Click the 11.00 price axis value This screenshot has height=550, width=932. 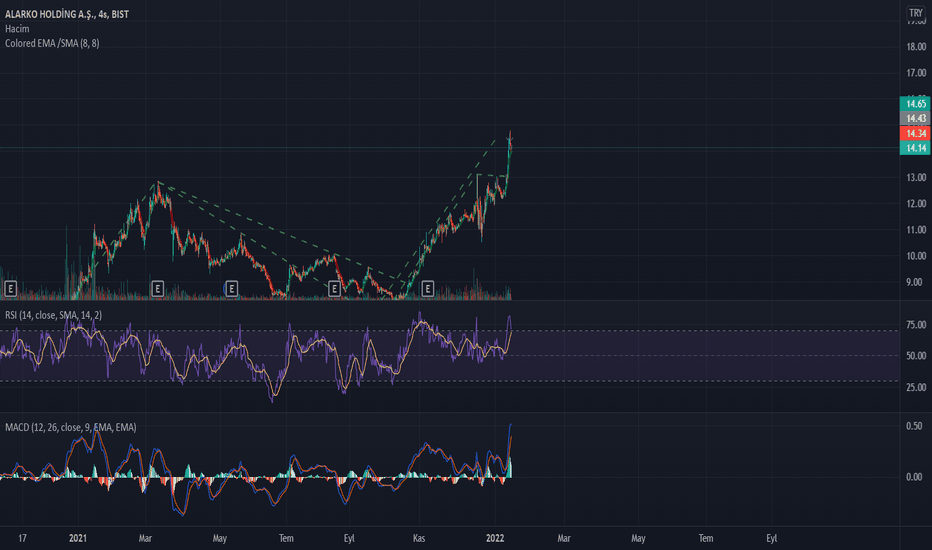[916, 230]
